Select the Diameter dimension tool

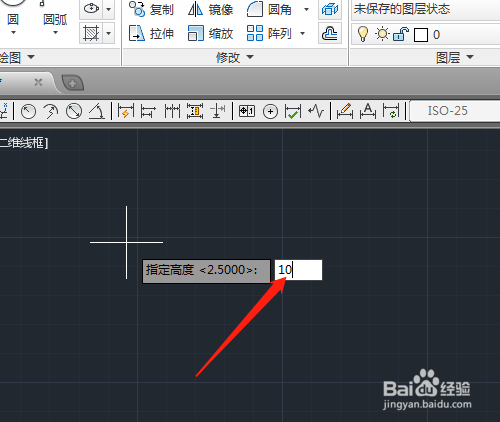74,111
